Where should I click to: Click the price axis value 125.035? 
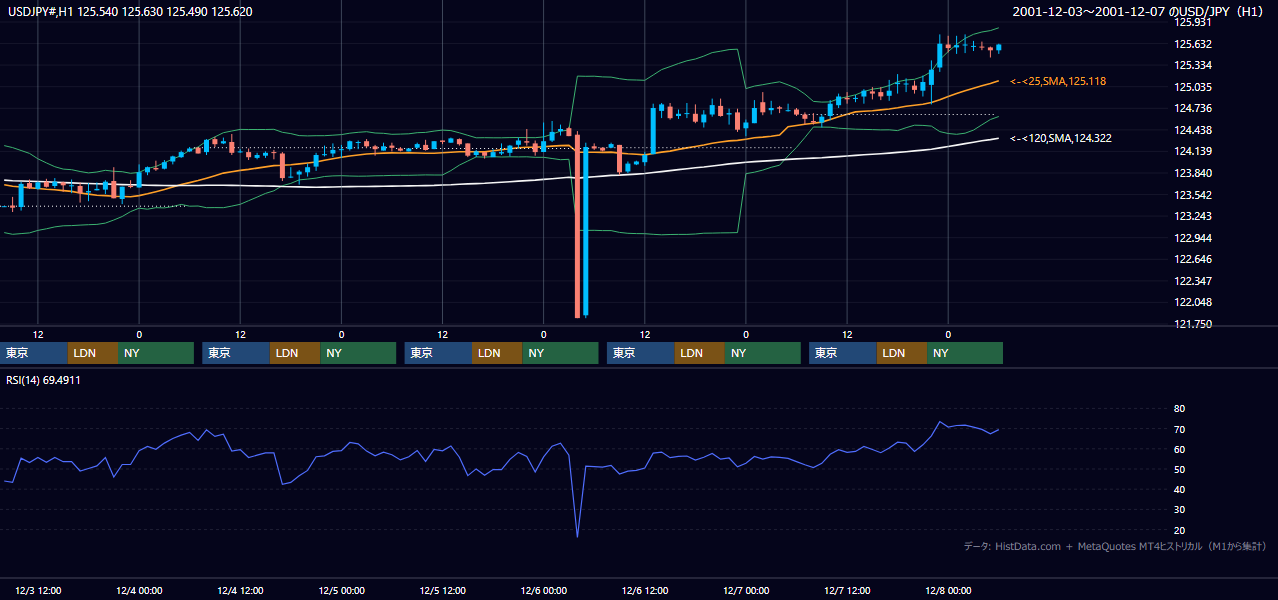1194,87
